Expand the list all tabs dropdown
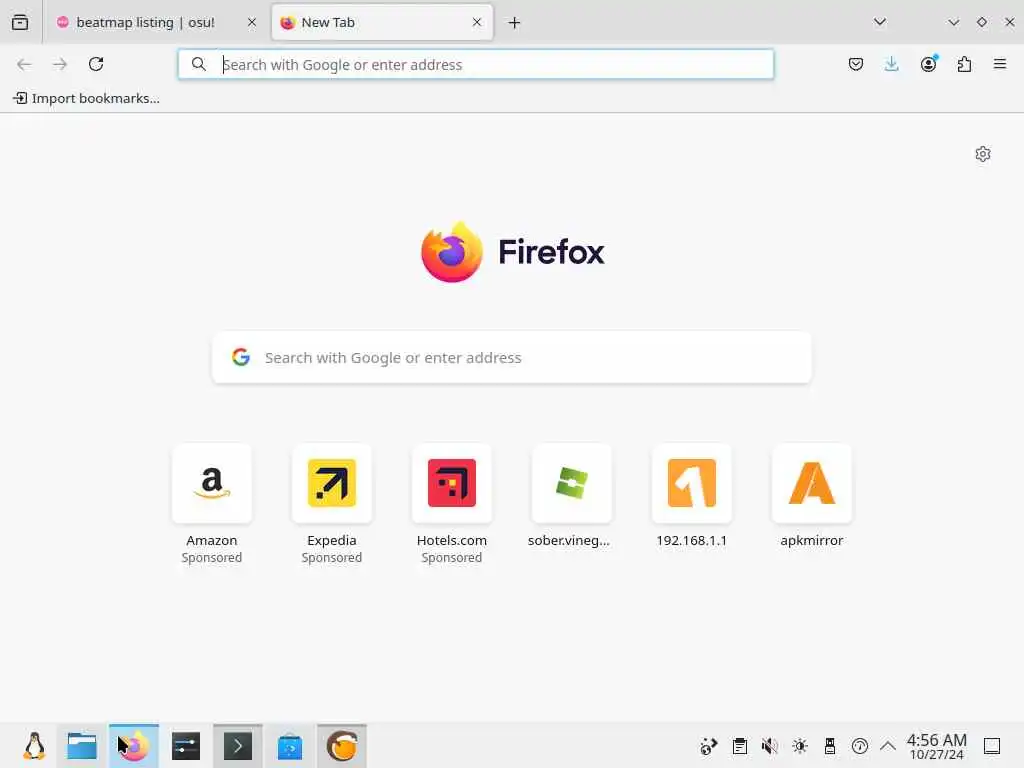Image resolution: width=1024 pixels, height=768 pixels. tap(880, 22)
